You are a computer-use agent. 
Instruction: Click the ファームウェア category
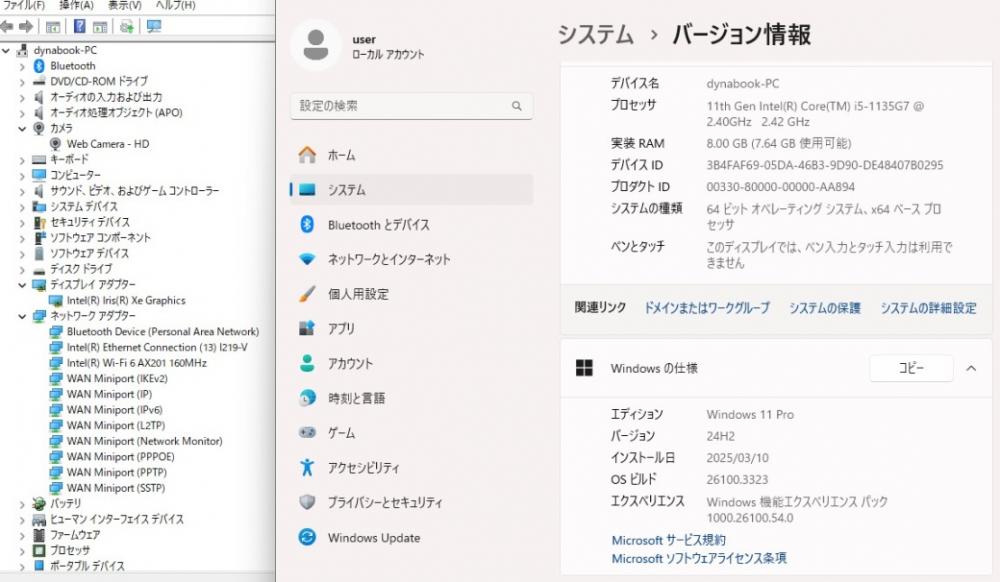point(75,535)
